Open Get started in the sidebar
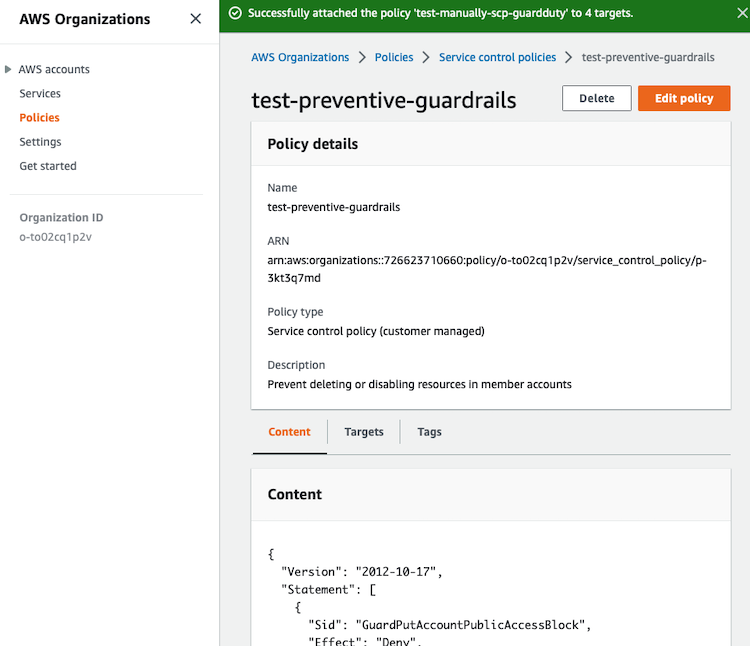750x646 pixels. click(48, 166)
